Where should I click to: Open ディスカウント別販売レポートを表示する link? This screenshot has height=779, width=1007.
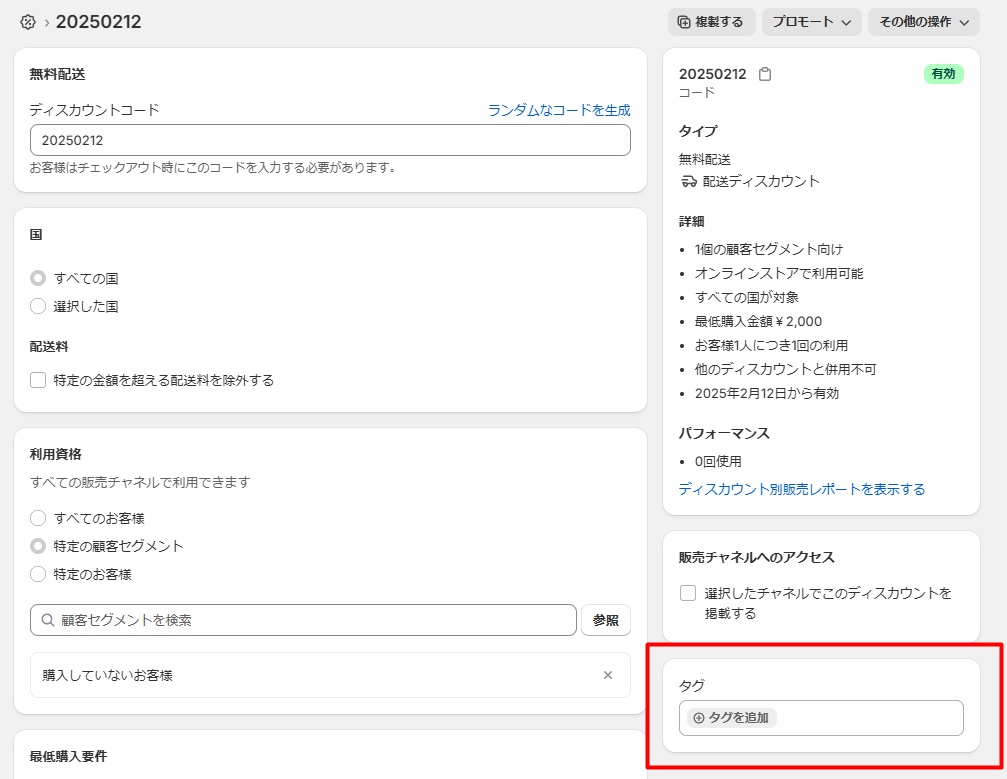(x=801, y=489)
